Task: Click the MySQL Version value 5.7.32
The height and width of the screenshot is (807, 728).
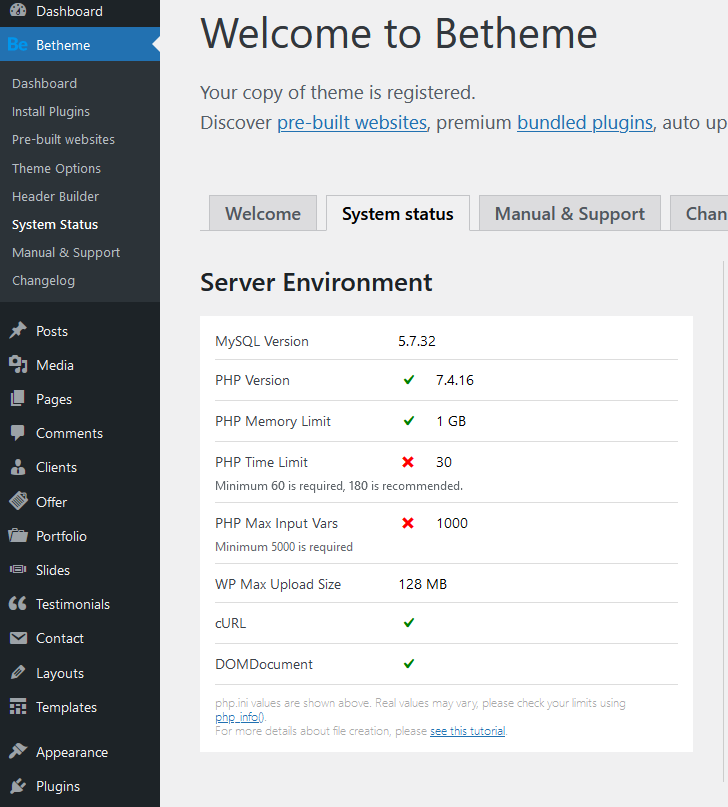Action: (417, 341)
